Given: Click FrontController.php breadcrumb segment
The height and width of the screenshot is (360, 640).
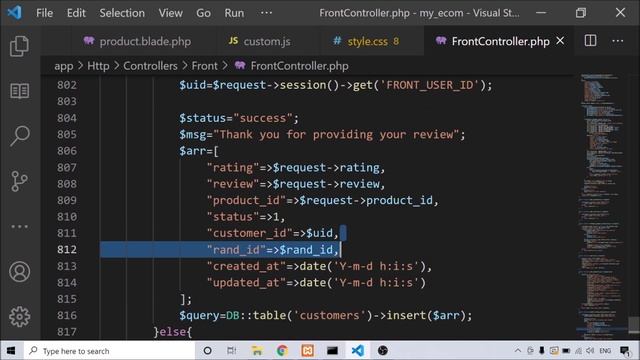Looking at the screenshot, I should click(x=292, y=66).
